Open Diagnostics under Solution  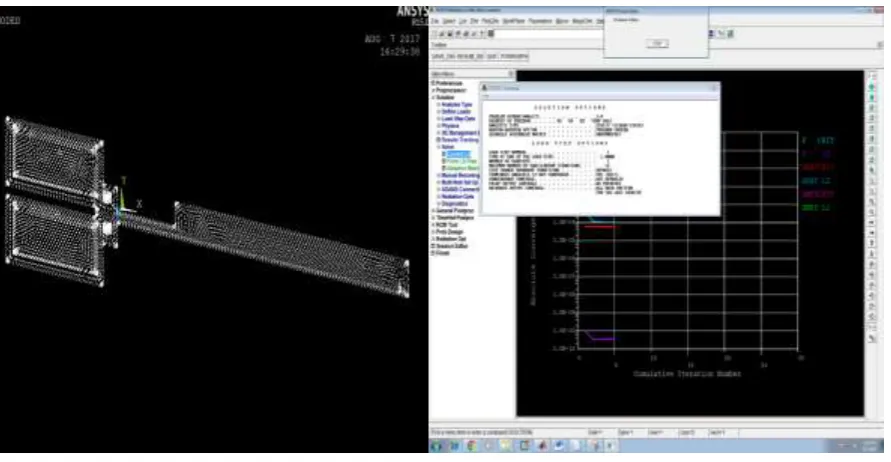pos(454,203)
